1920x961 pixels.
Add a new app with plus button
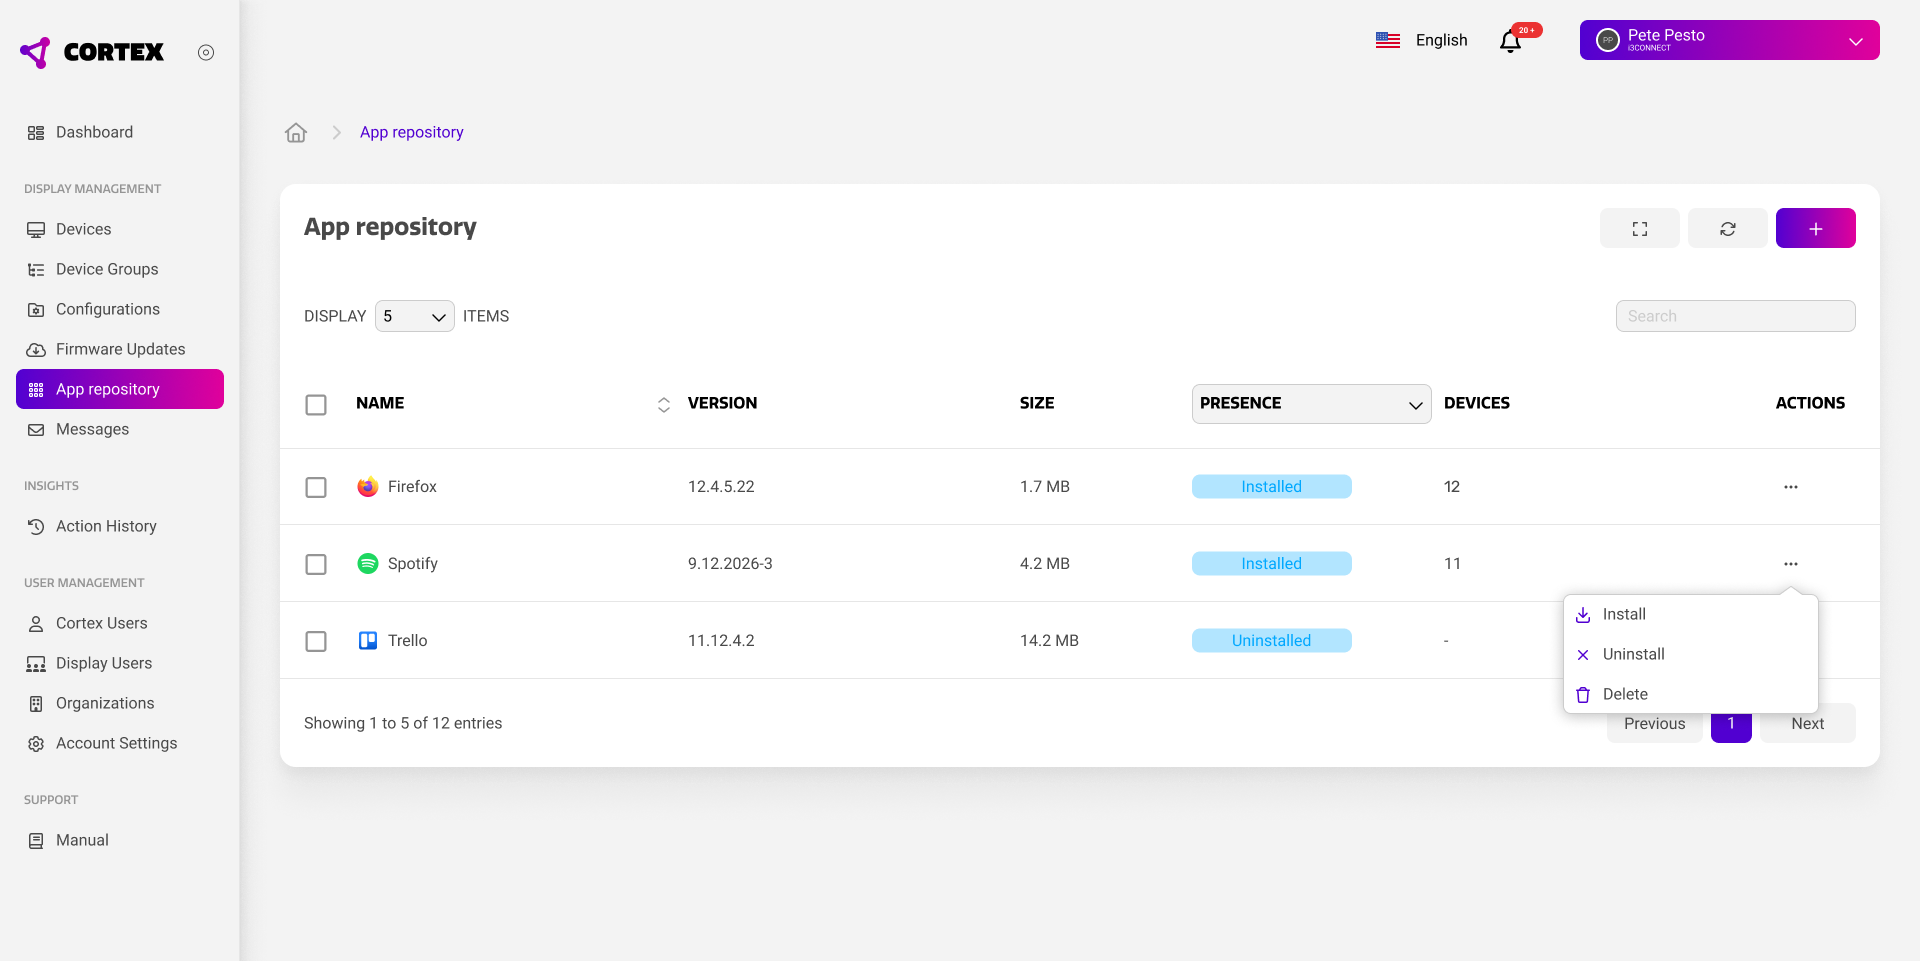point(1815,228)
